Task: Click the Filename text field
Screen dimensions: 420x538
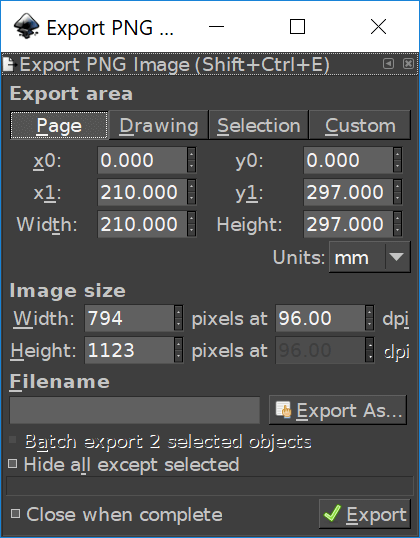Action: pyautogui.click(x=135, y=410)
